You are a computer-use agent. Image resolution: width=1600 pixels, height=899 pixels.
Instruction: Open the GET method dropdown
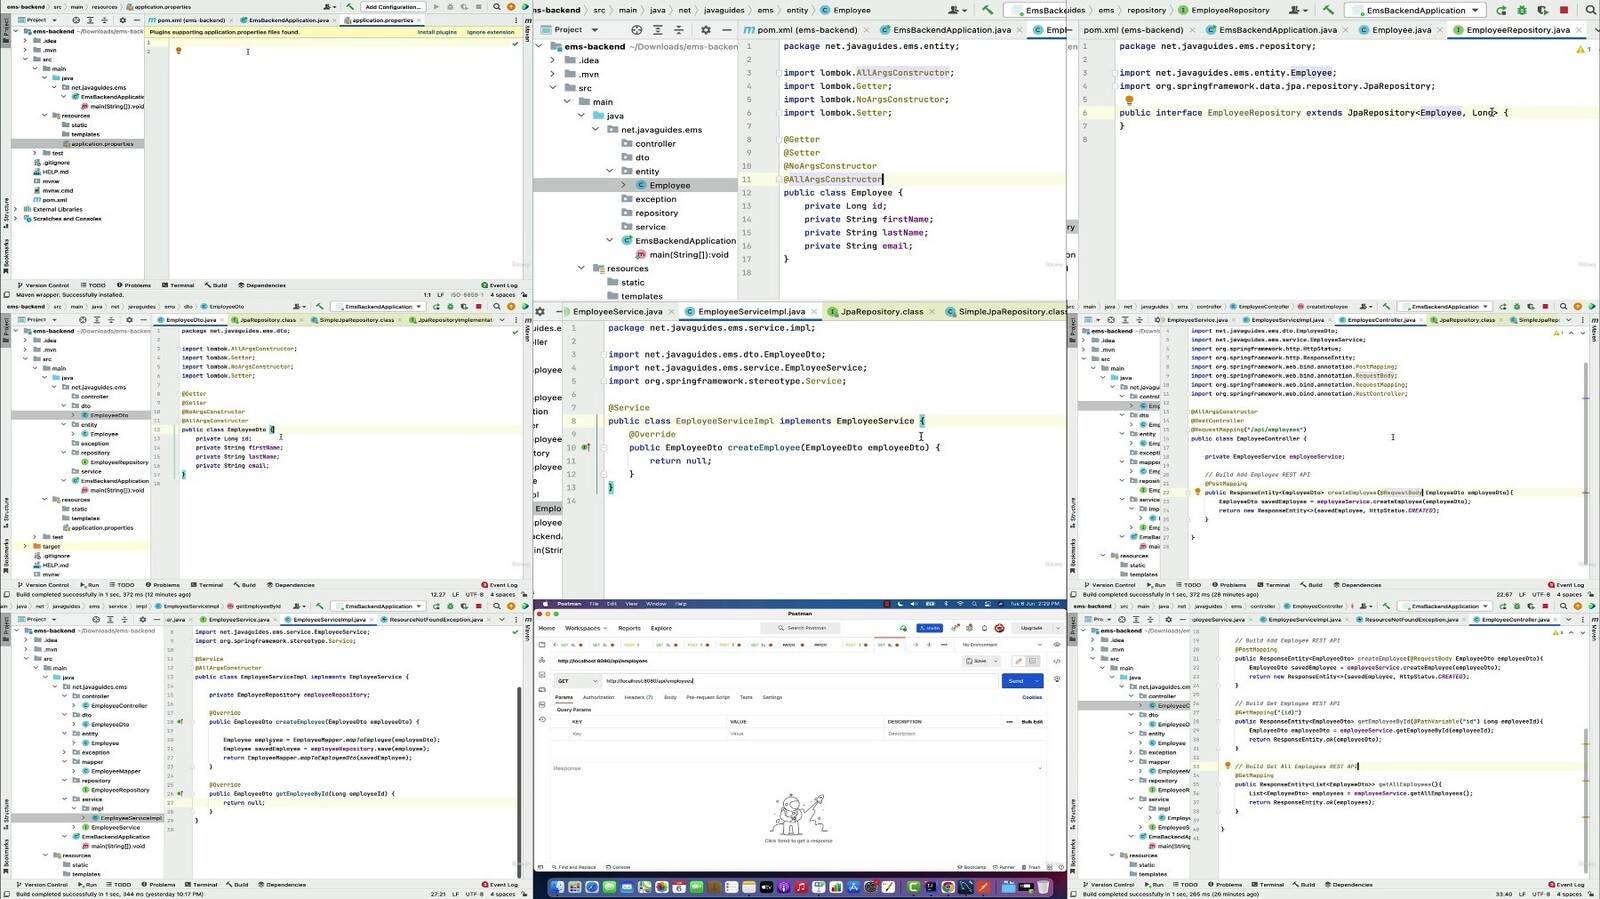pyautogui.click(x=576, y=681)
